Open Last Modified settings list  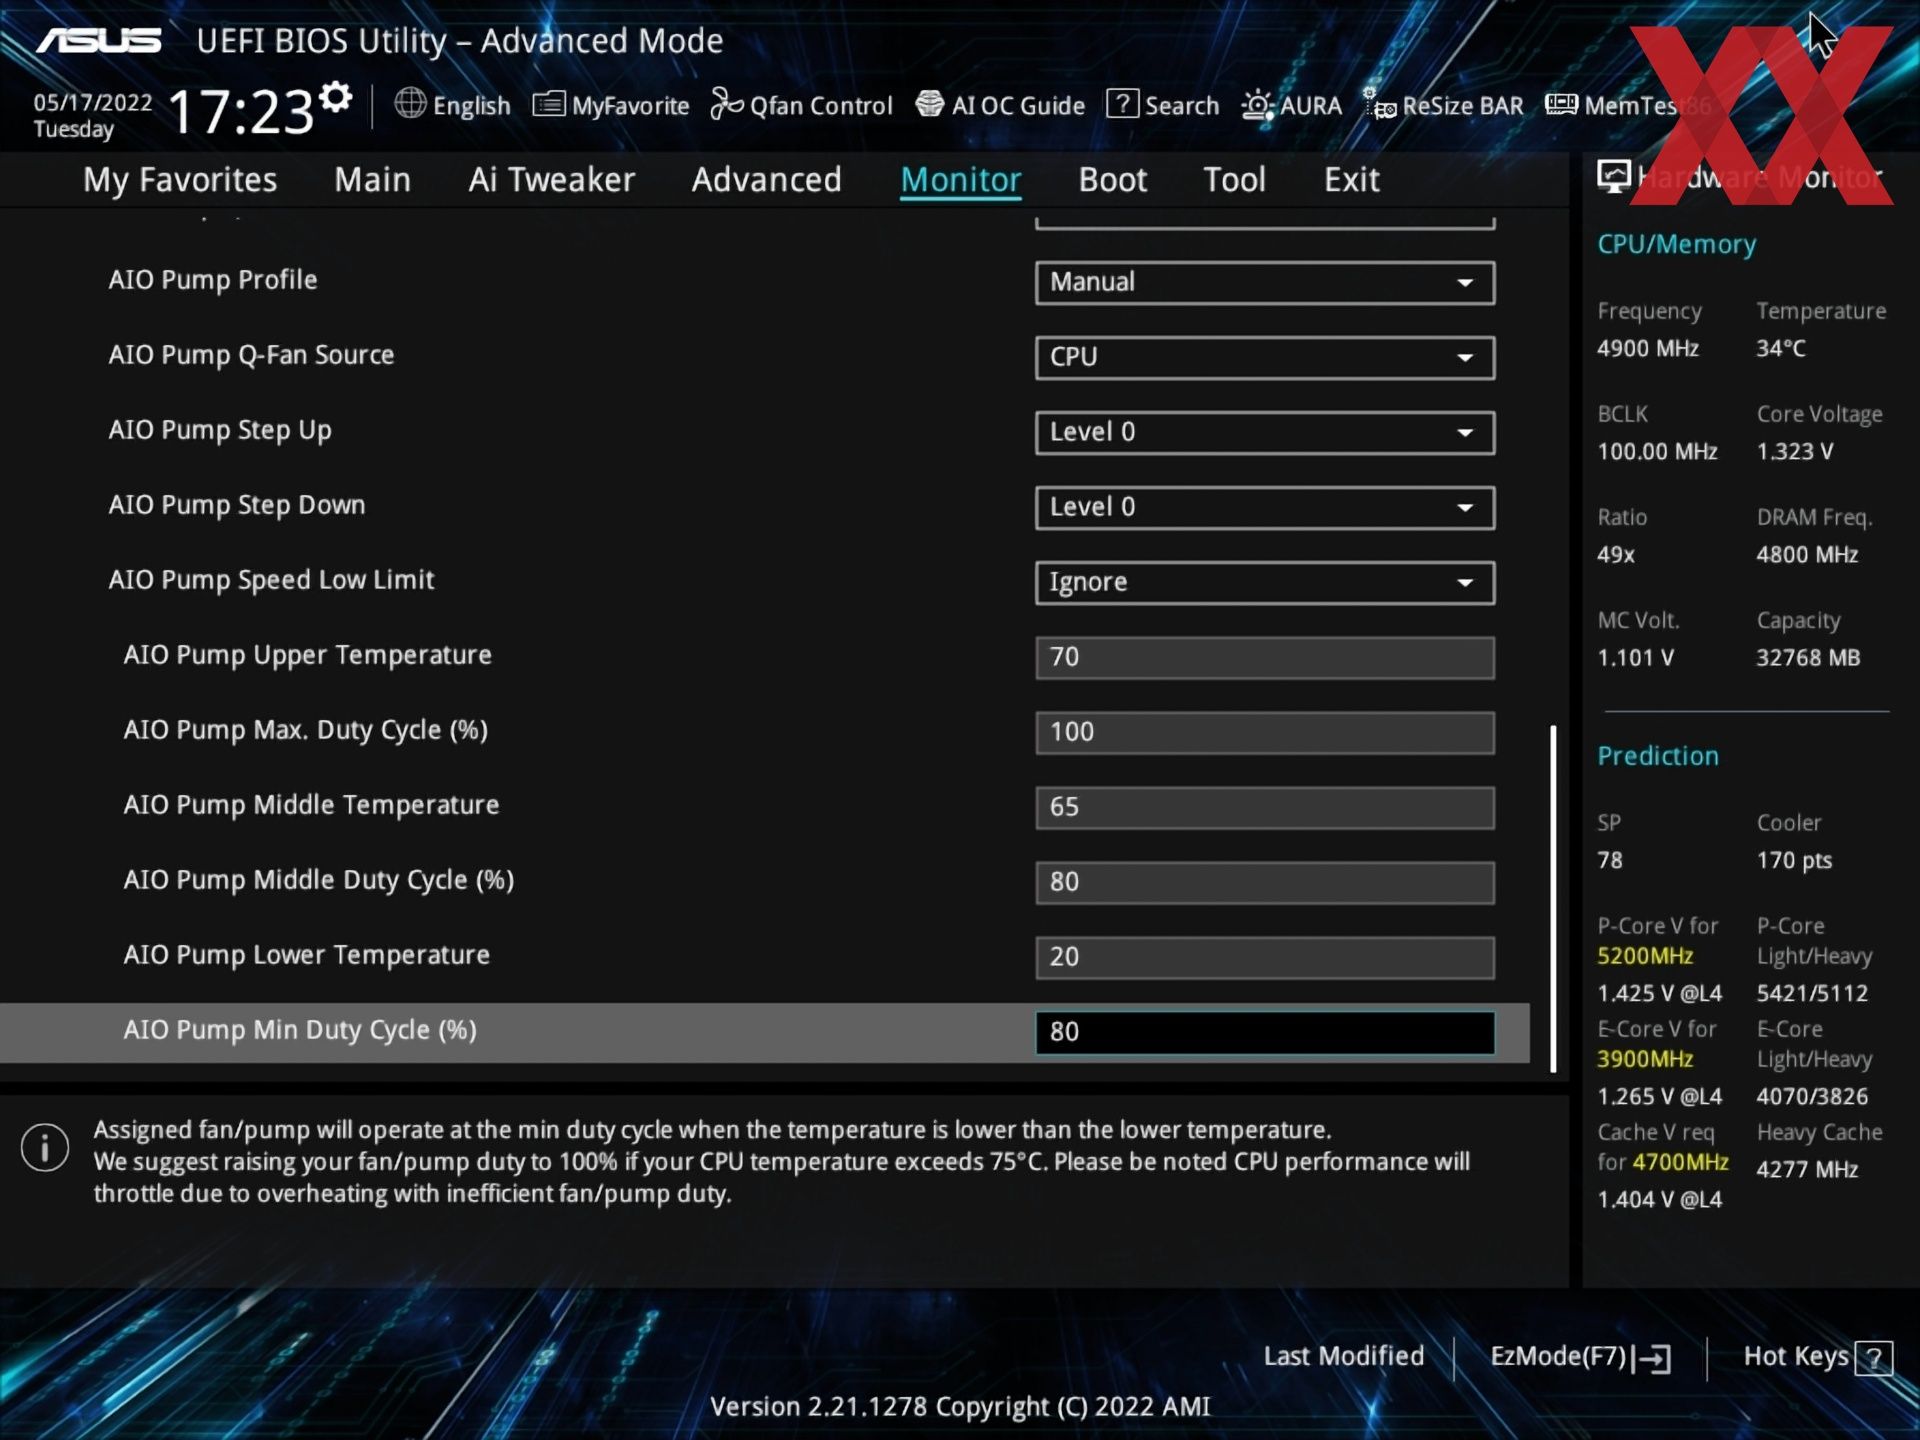1344,1356
